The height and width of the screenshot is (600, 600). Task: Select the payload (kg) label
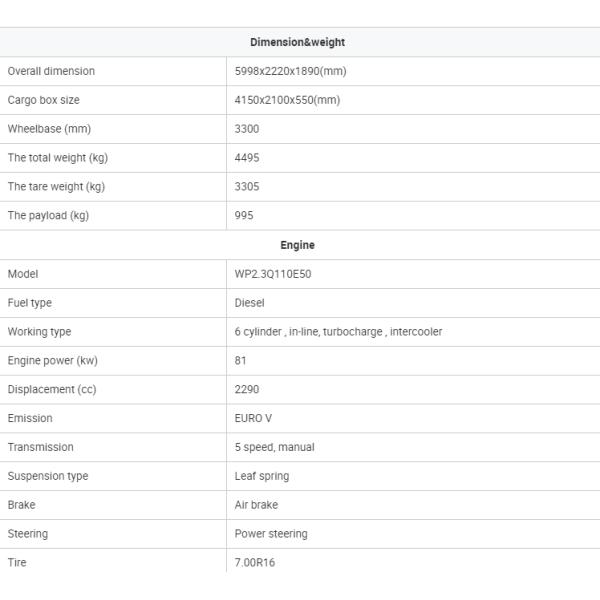click(x=48, y=215)
